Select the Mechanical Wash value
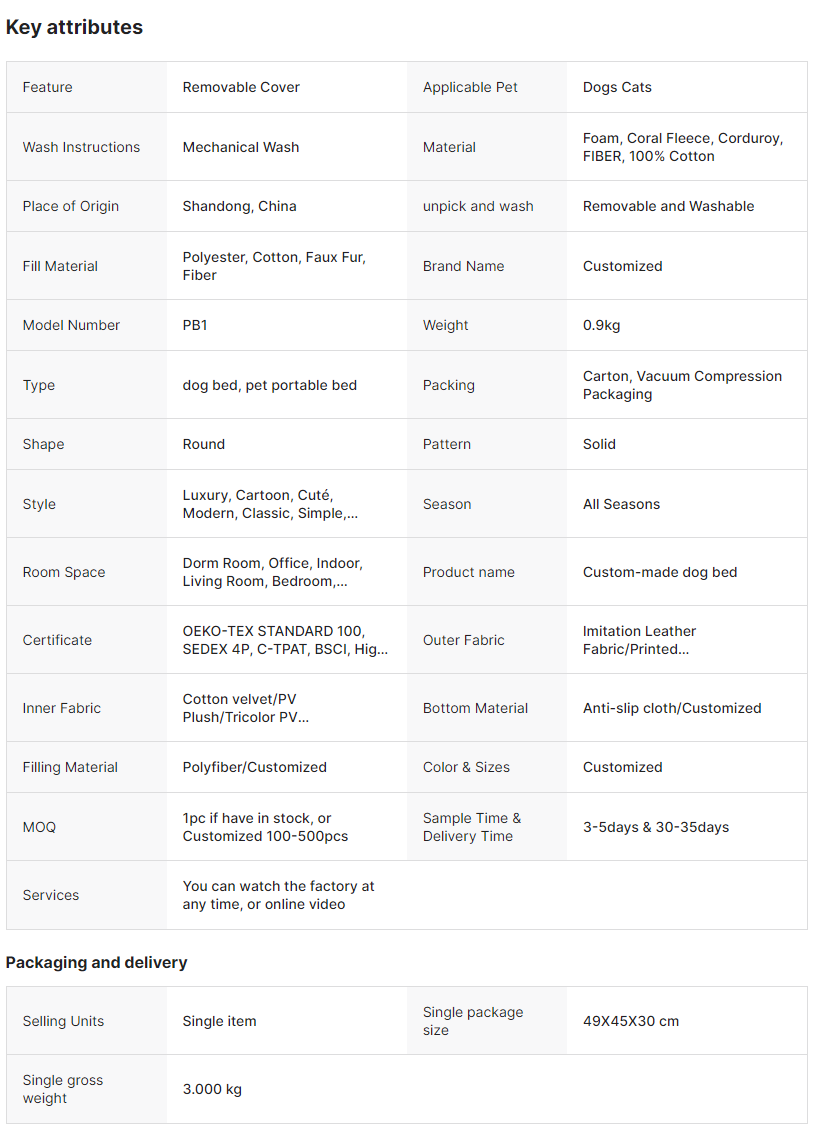Image resolution: width=818 pixels, height=1140 pixels. [x=241, y=147]
